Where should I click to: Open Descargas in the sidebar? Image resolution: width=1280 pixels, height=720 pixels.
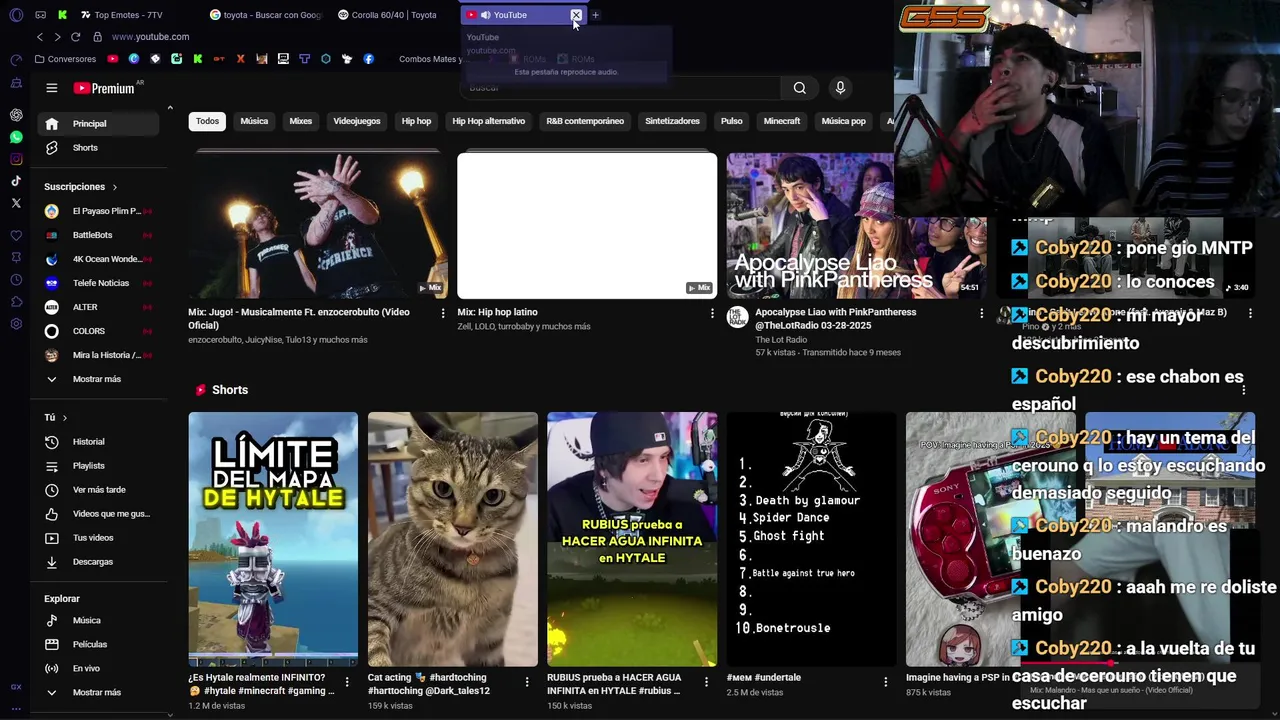[98, 562]
